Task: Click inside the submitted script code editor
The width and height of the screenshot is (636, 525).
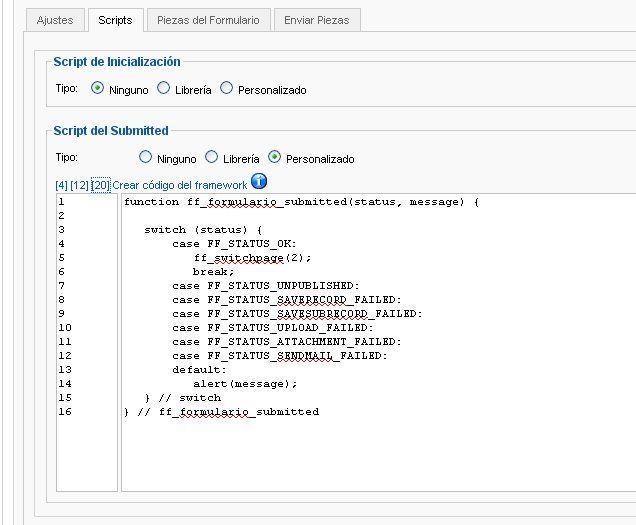Action: point(378,342)
